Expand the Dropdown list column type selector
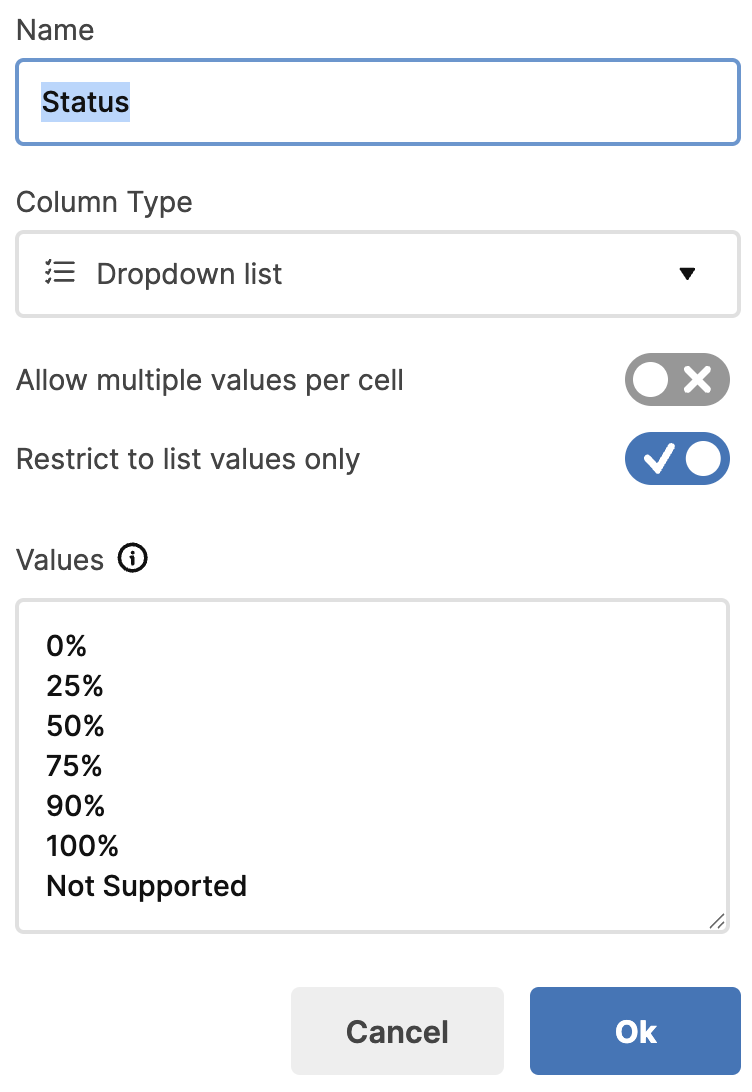Screen dimensions: 752x1092 coord(377,274)
